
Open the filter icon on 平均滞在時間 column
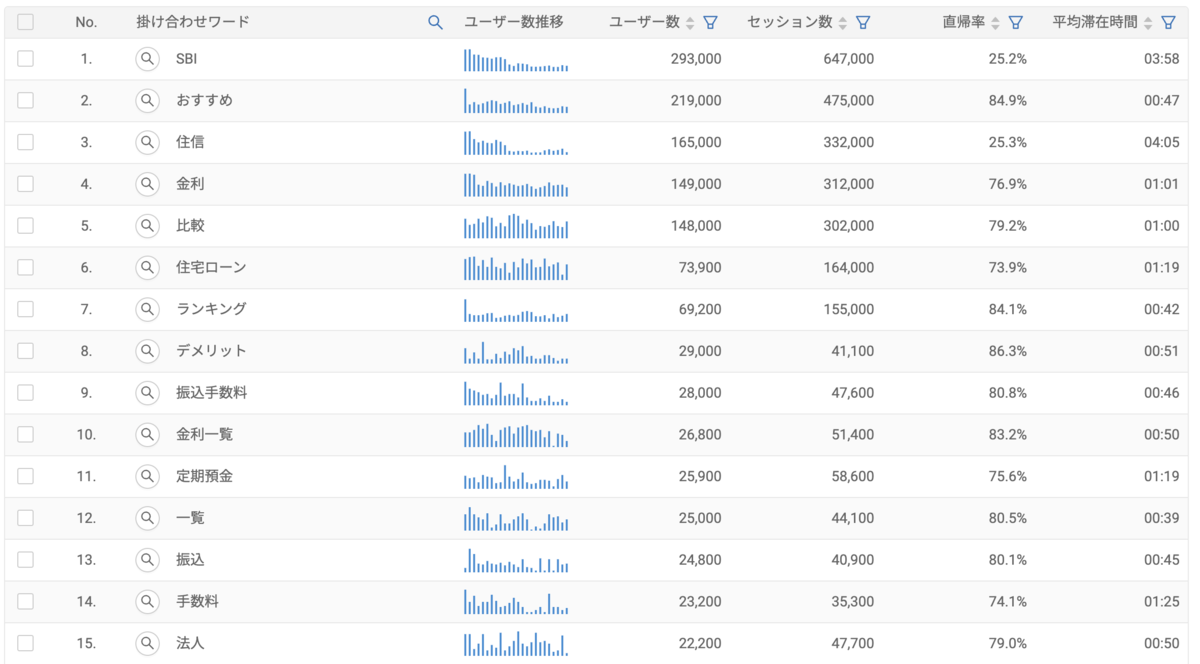tap(1168, 21)
